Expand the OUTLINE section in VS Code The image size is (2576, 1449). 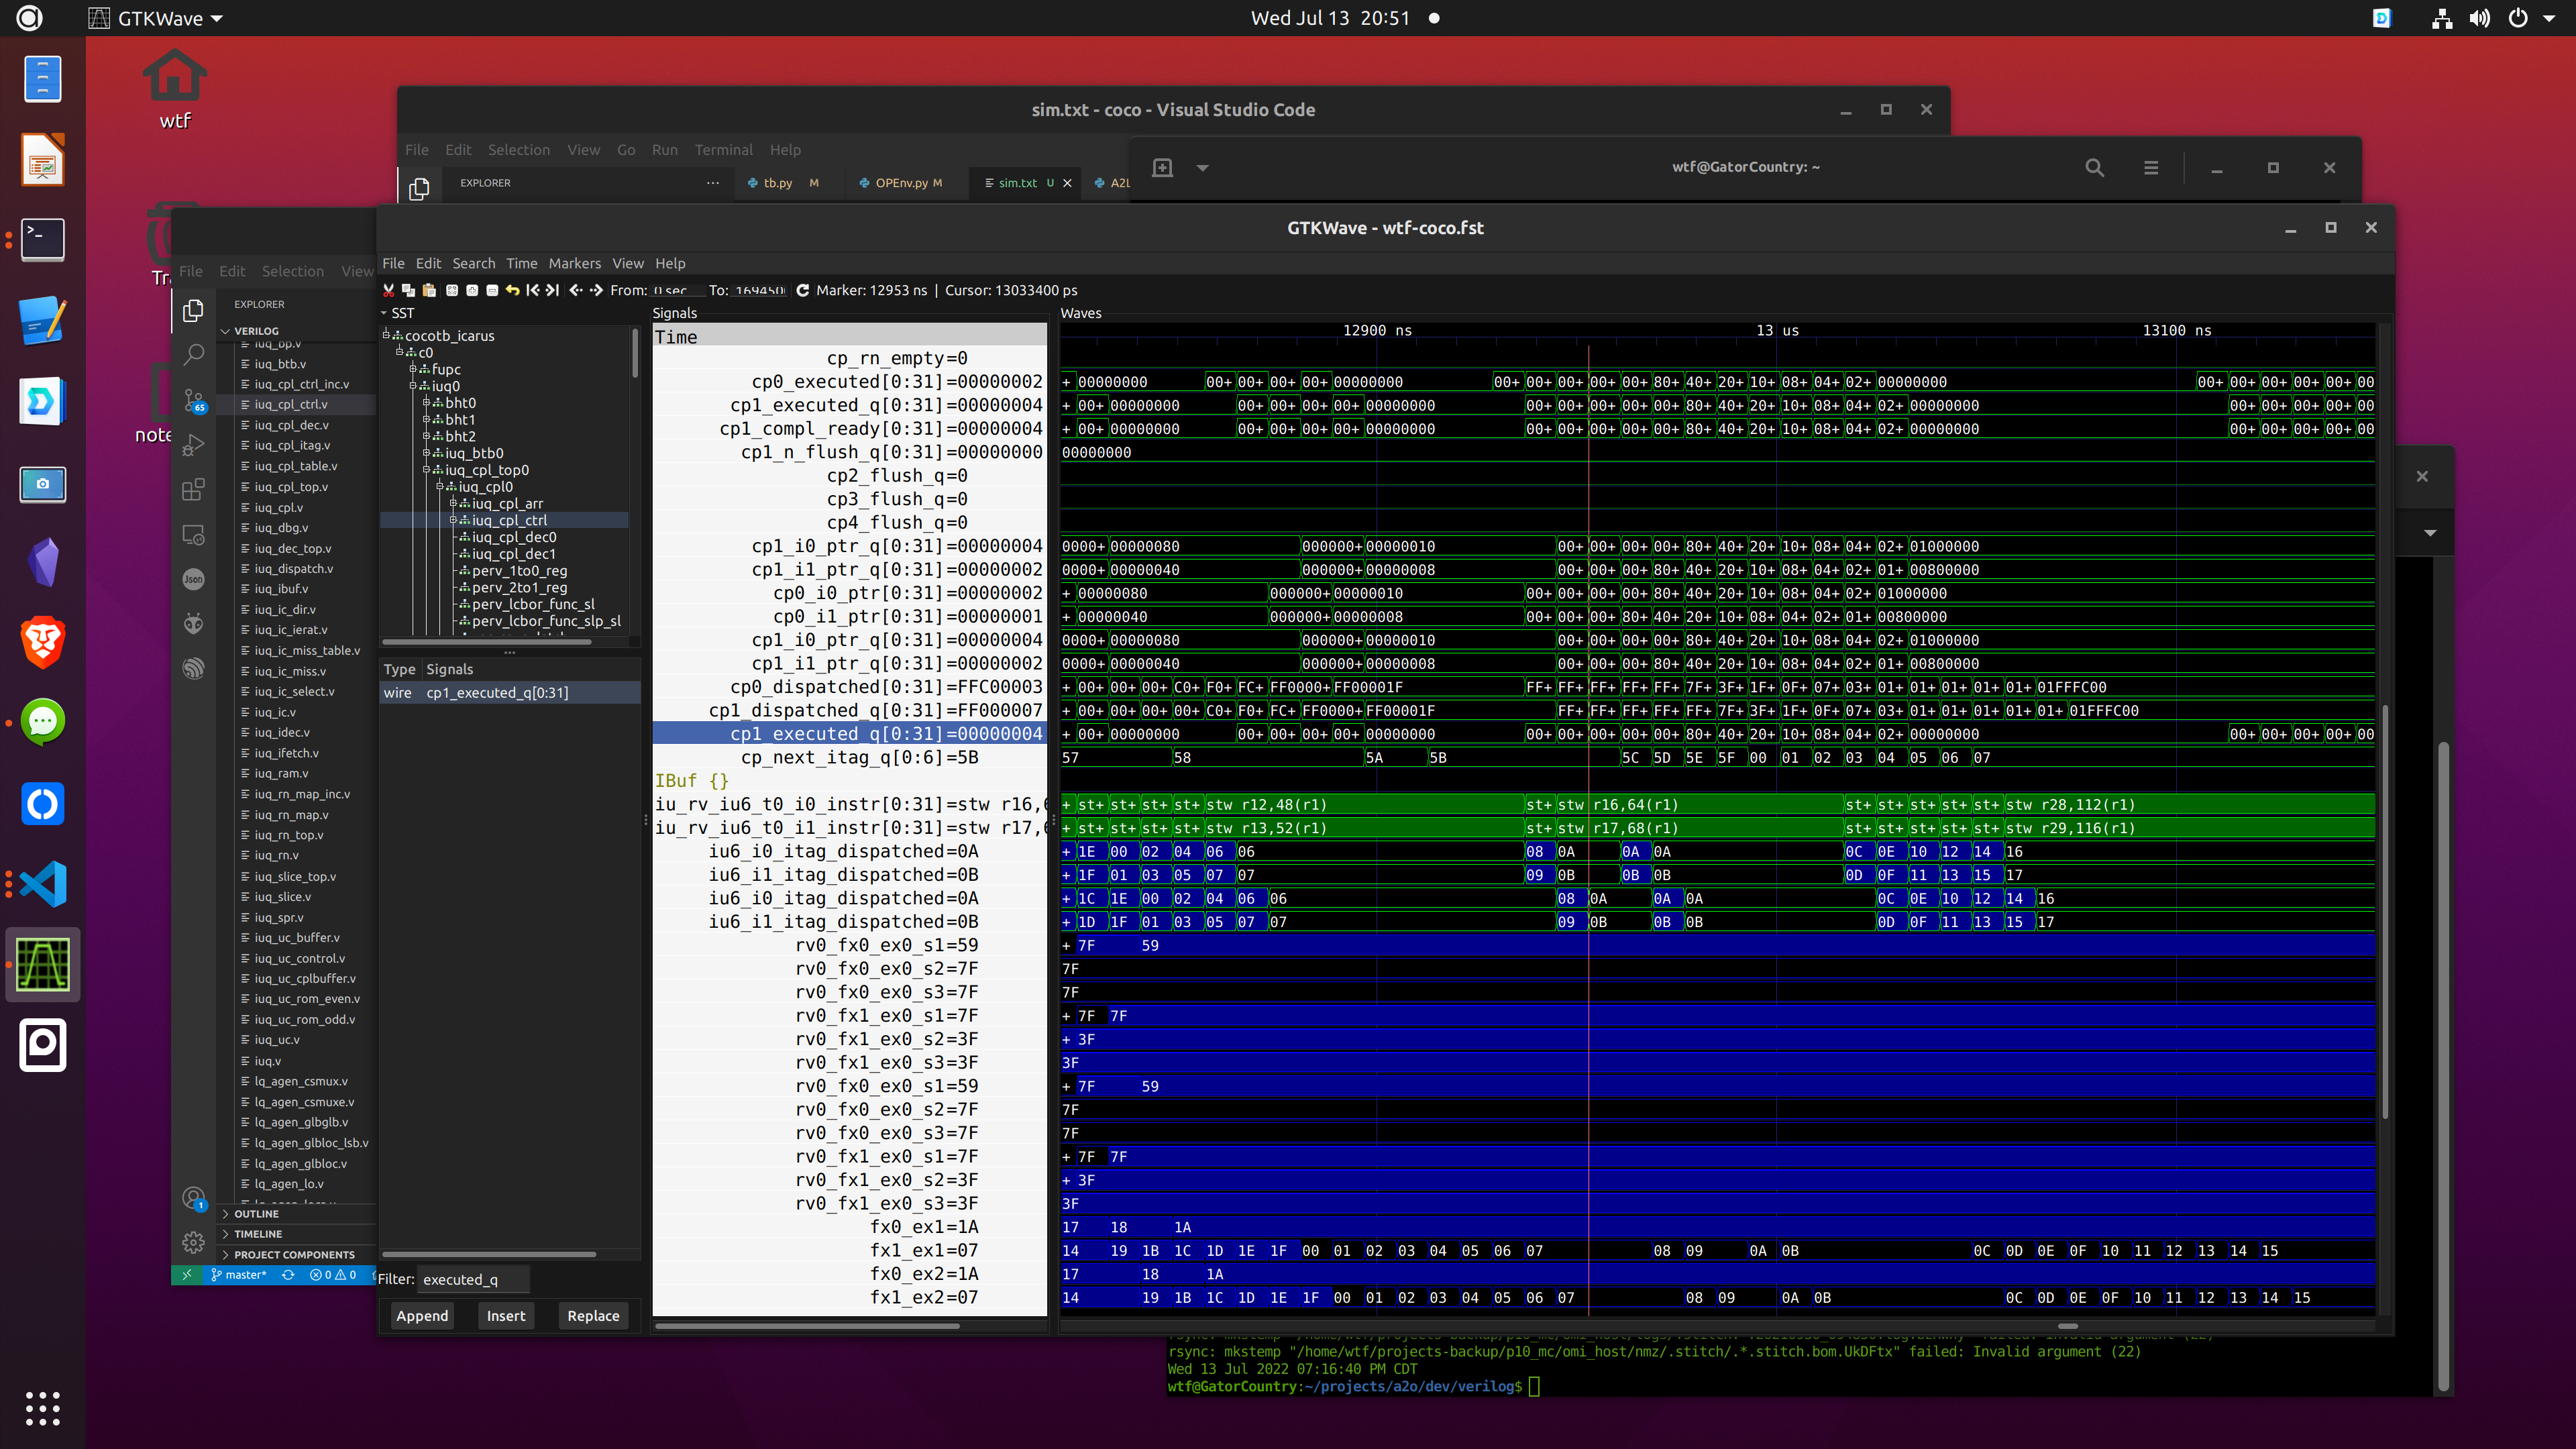(x=256, y=1213)
